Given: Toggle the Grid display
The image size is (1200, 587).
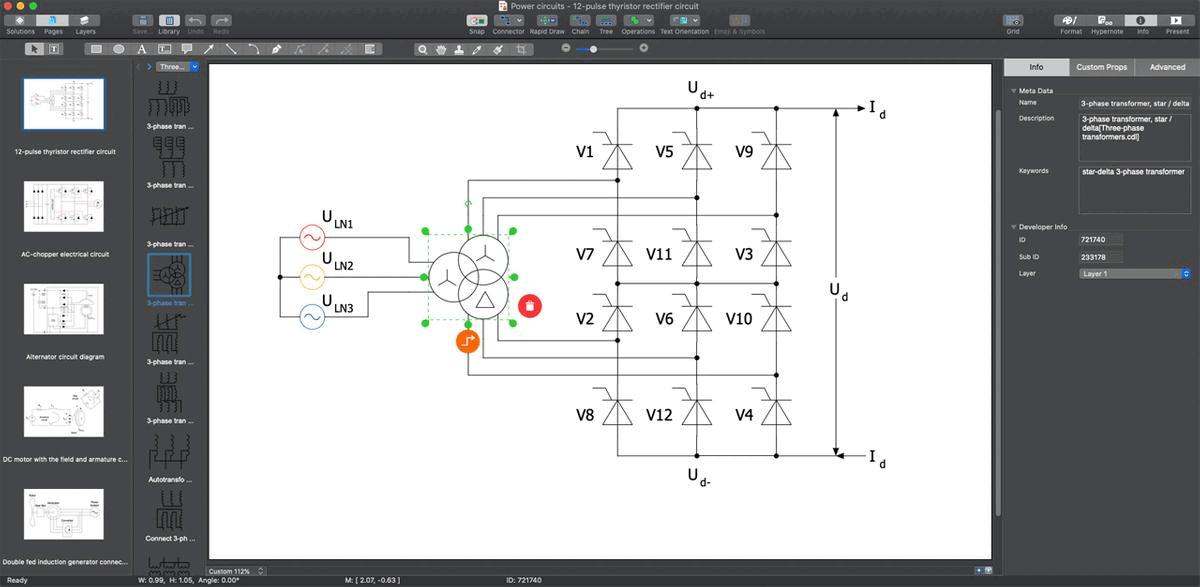Looking at the screenshot, I should [x=1013, y=25].
